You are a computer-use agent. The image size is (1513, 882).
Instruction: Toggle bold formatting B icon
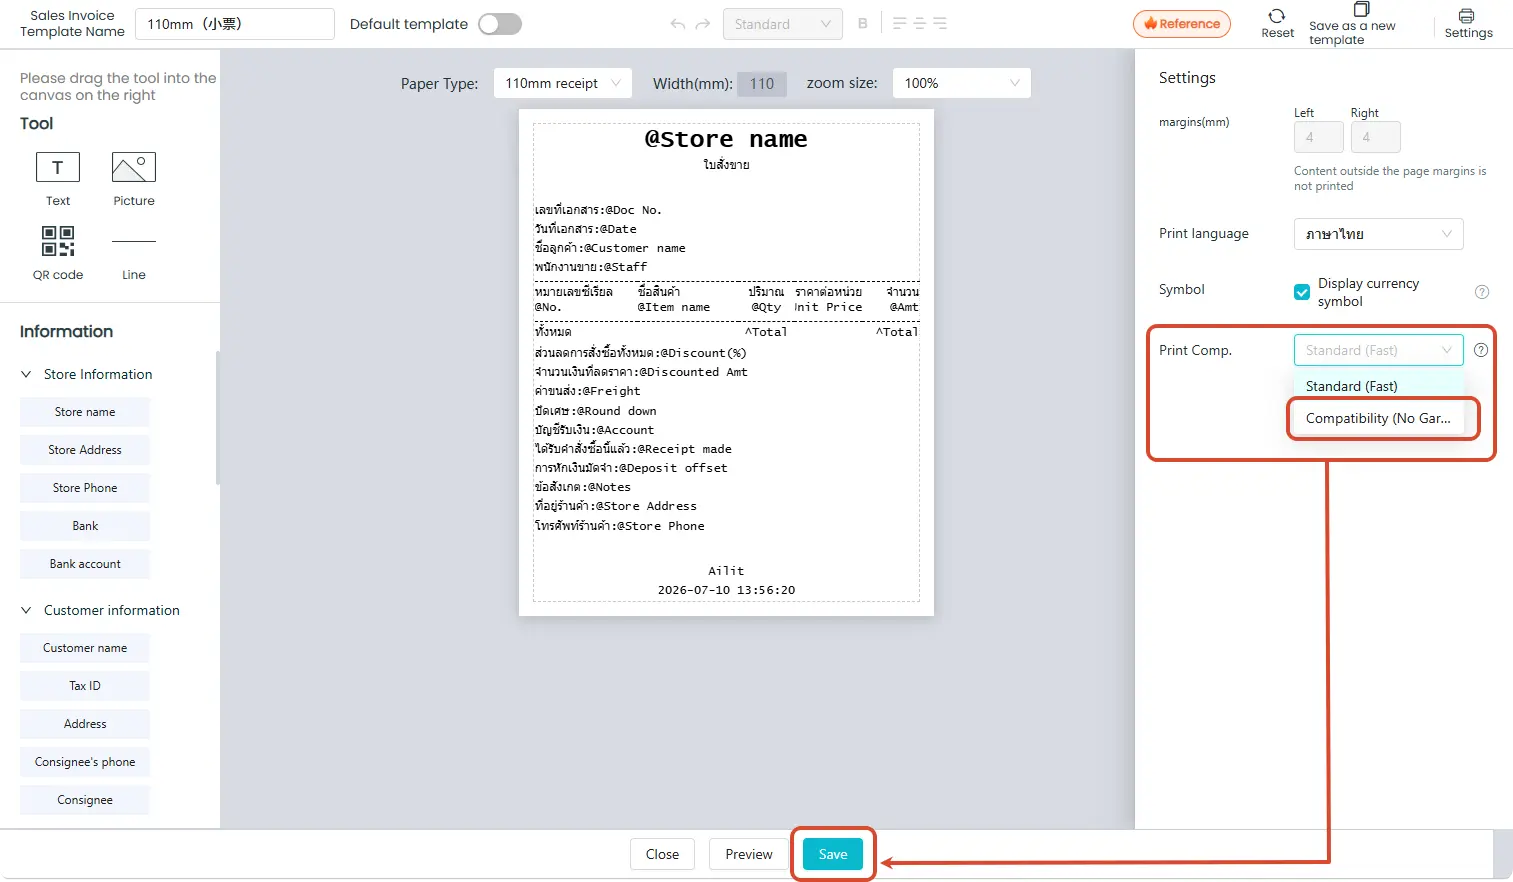coord(863,24)
